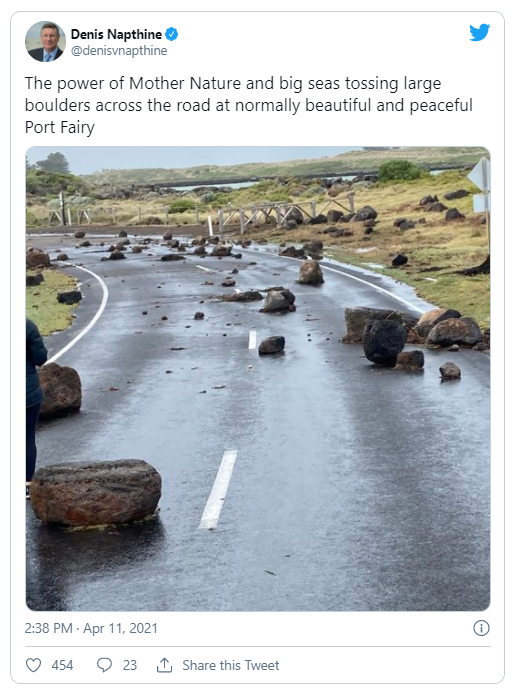The height and width of the screenshot is (692, 512).
Task: Click the Denis Napthine display name
Action: pyautogui.click(x=116, y=34)
